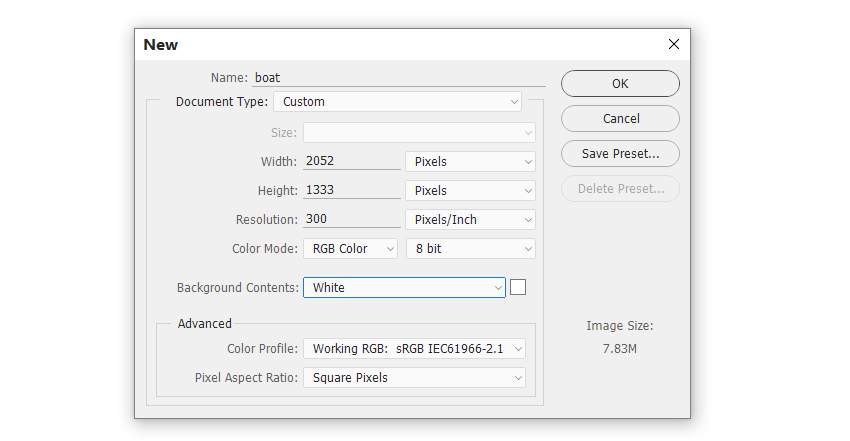Open Save Preset dialog
This screenshot has height=441, width=850.
pos(620,154)
